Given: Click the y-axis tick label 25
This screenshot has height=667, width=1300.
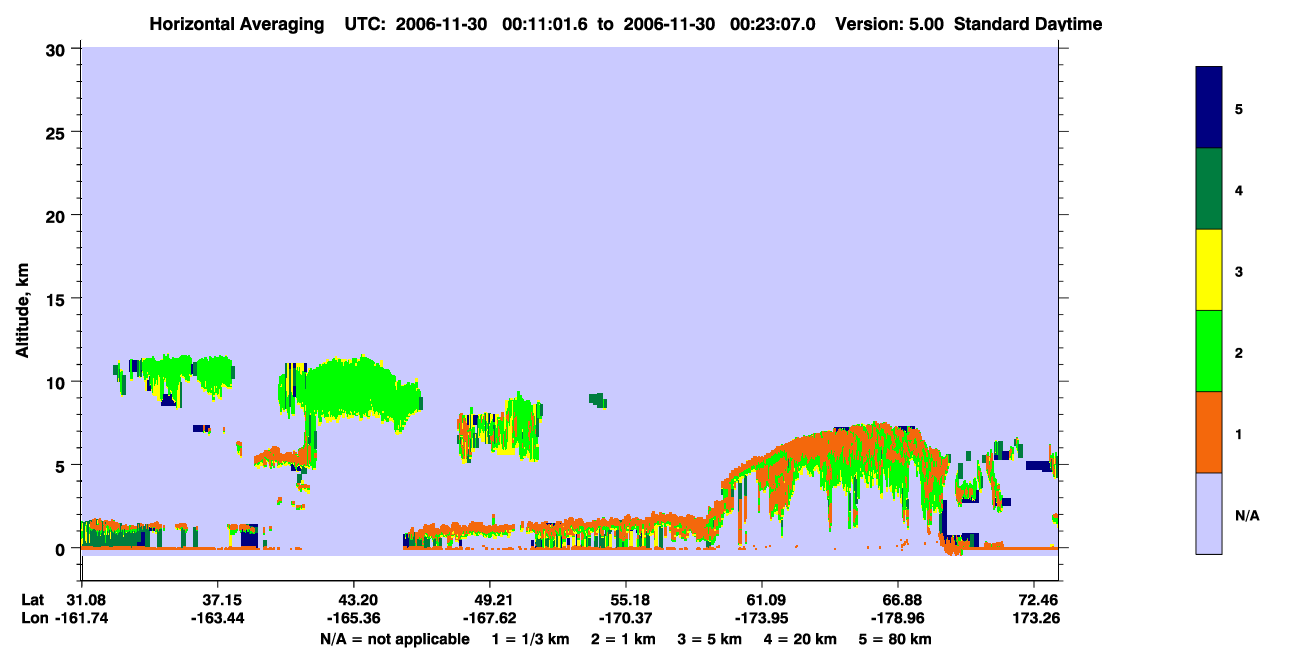Looking at the screenshot, I should 58,132.
